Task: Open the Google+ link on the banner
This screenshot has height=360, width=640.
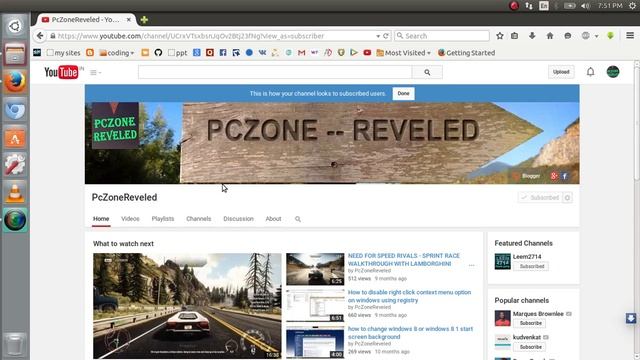Action: (554, 176)
